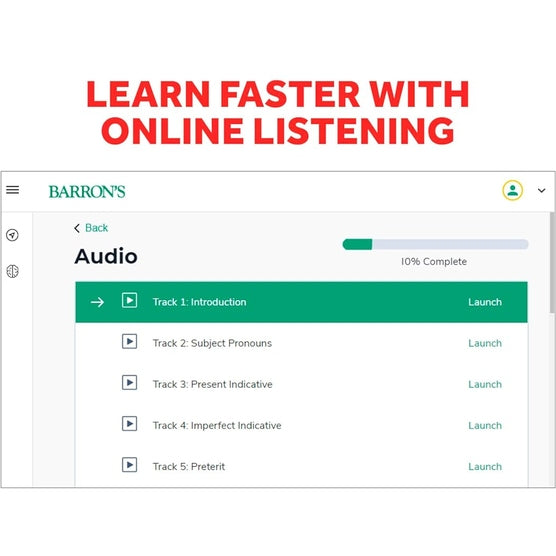The image size is (556, 556).
Task: Play Track 1 Introduction icon
Action: pos(129,300)
